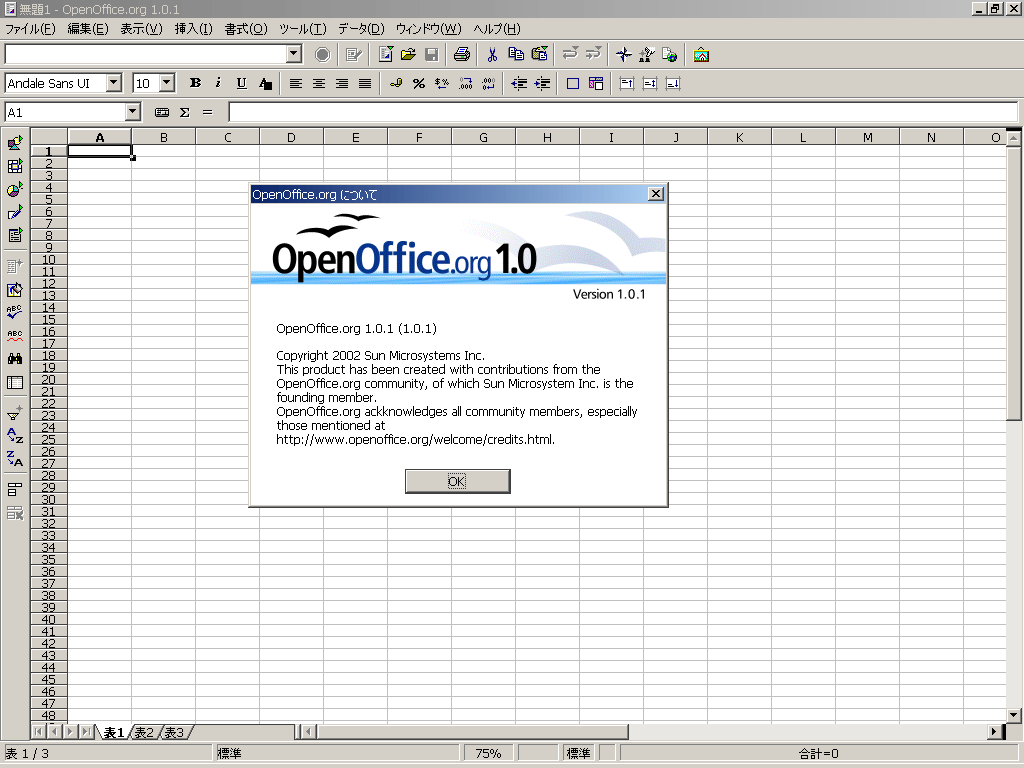Toggle Italic formatting
Image resolution: width=1024 pixels, height=768 pixels.
(218, 84)
